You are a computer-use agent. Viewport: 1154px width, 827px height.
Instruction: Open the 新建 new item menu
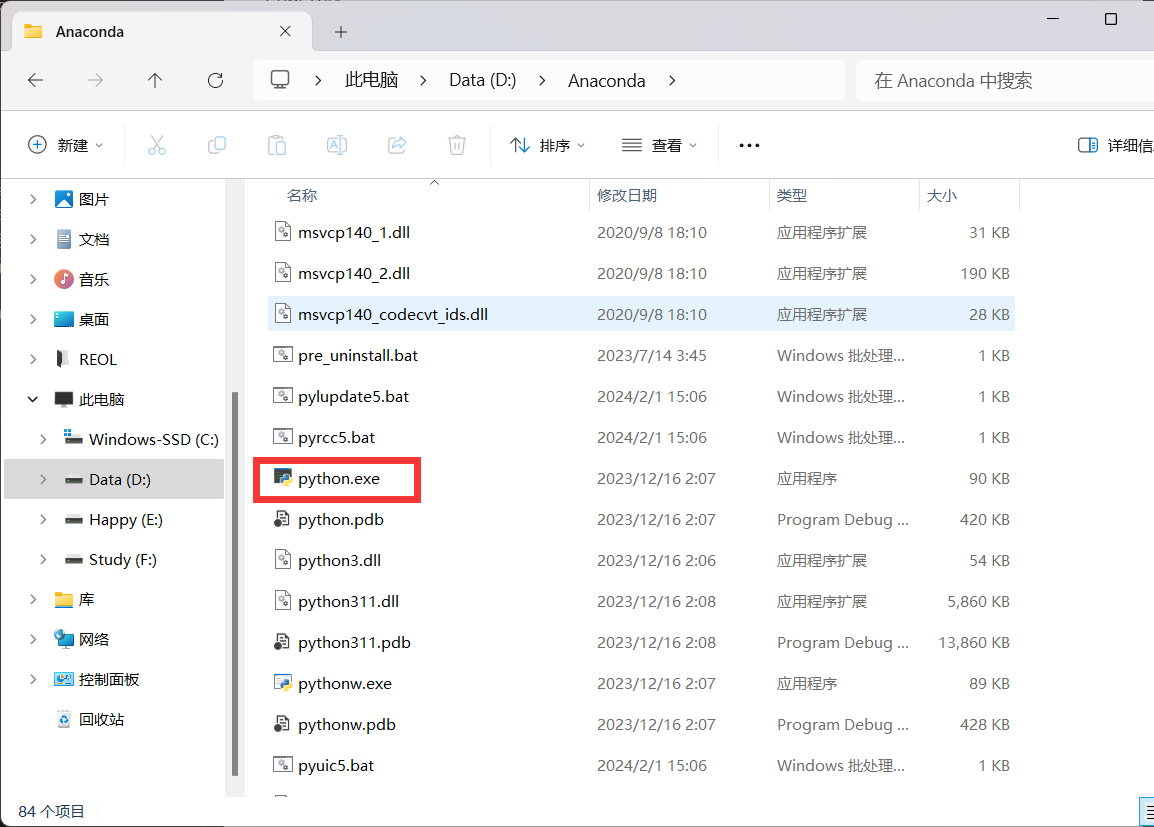[x=65, y=145]
